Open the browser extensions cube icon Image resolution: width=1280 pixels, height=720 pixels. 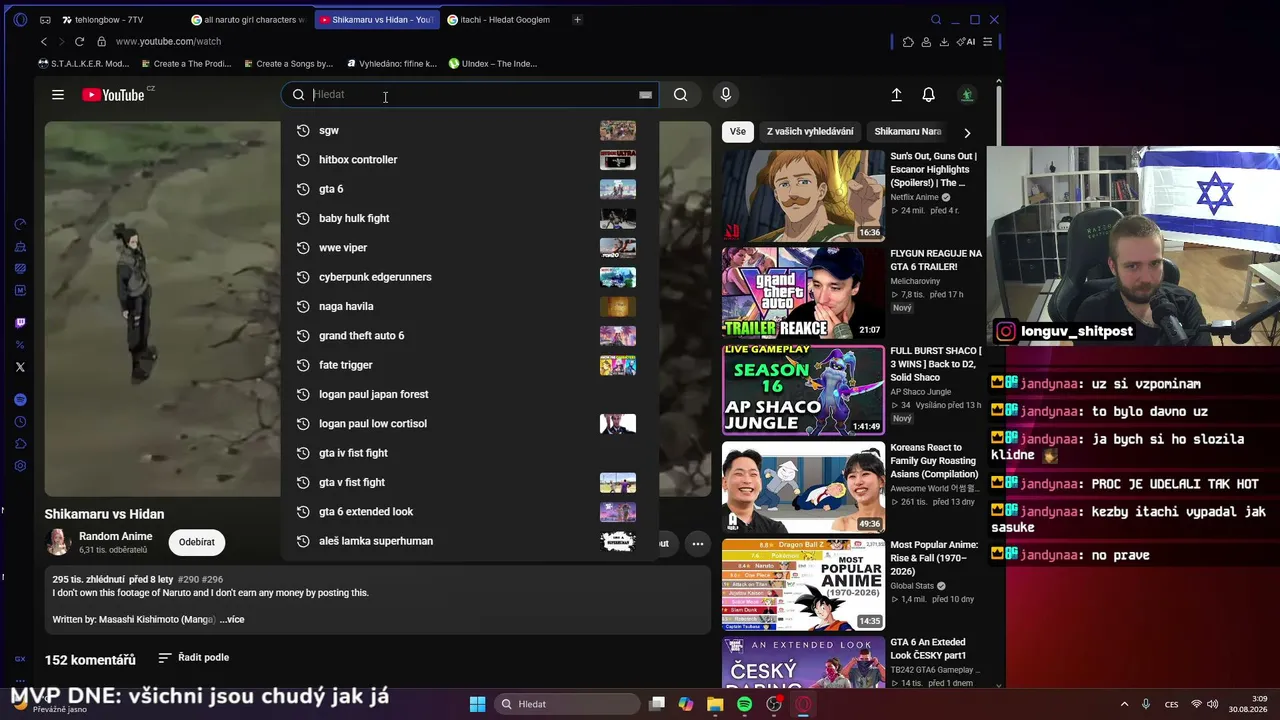tap(908, 42)
